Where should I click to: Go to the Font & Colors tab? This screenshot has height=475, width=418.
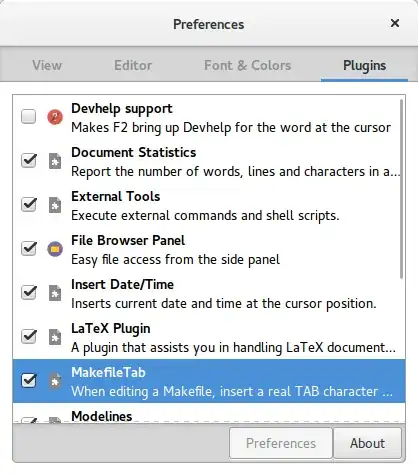click(247, 65)
